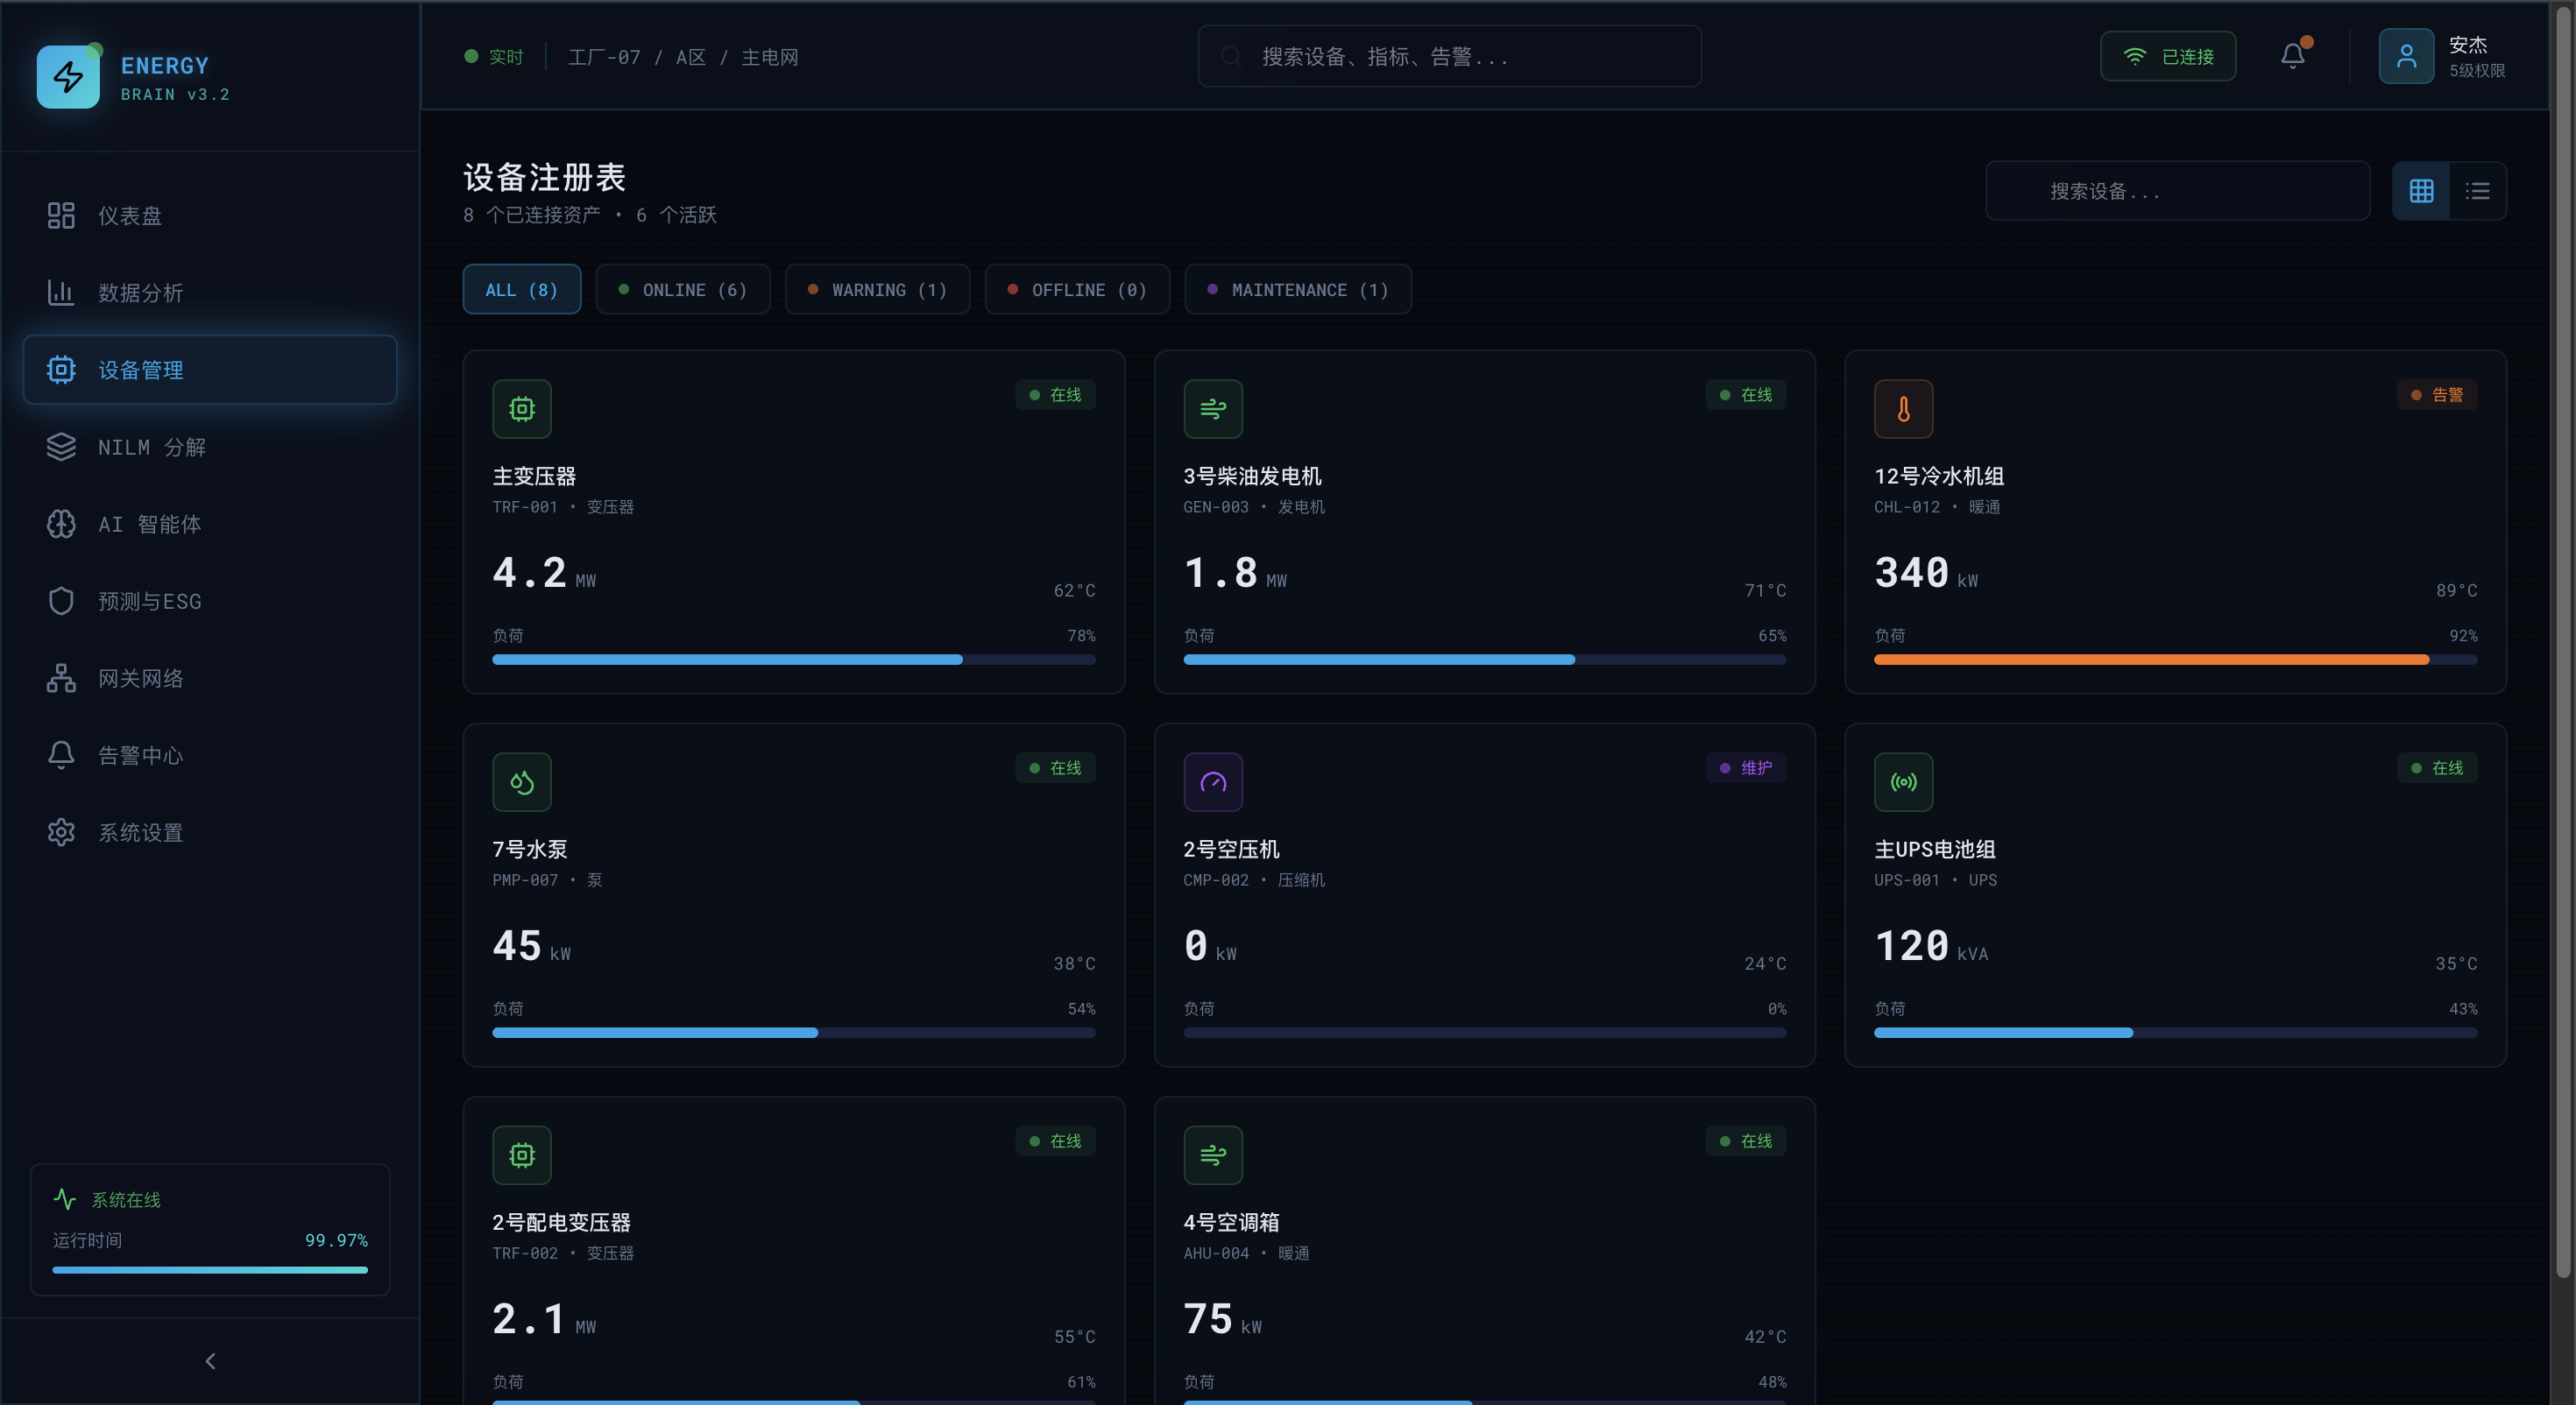Click the 已连接 connection status button
The image size is (2576, 1405).
2168,57
